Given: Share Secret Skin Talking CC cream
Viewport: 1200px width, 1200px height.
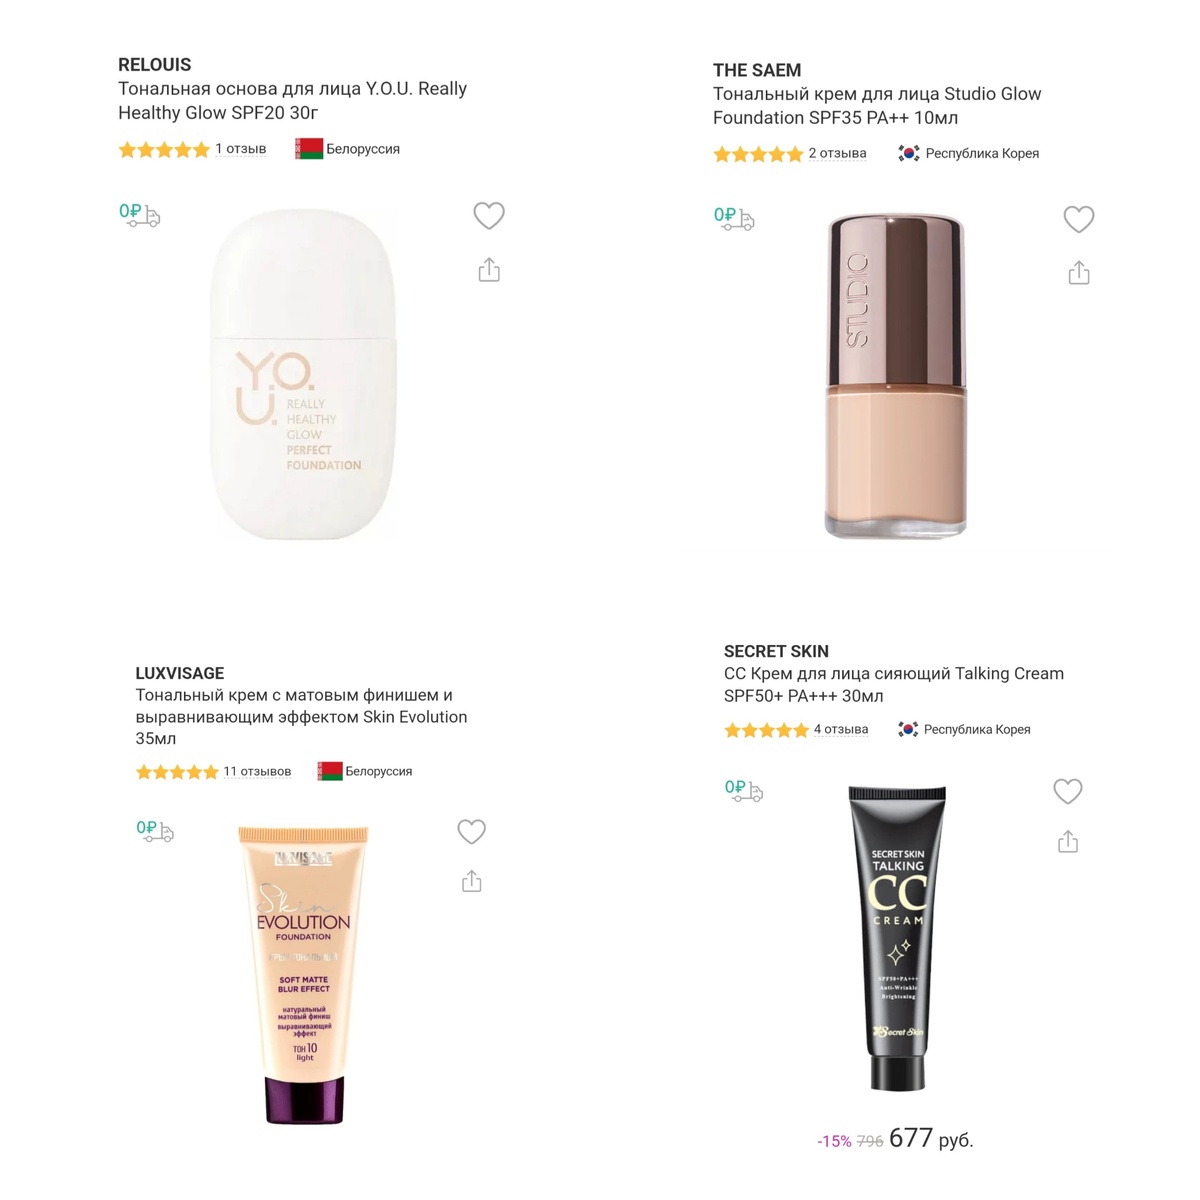Looking at the screenshot, I should tap(1068, 842).
